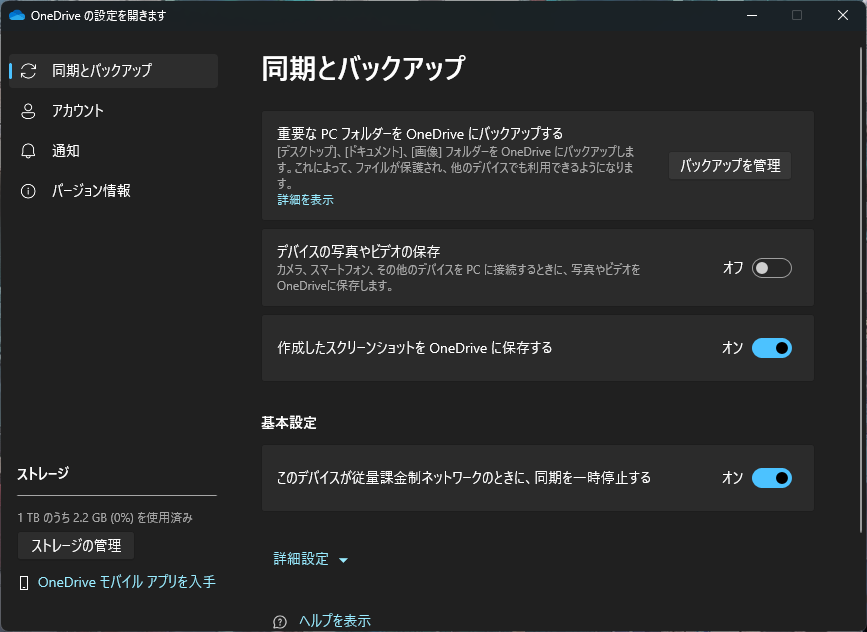Click the person icon beside アカウント
The height and width of the screenshot is (632, 867).
click(28, 111)
